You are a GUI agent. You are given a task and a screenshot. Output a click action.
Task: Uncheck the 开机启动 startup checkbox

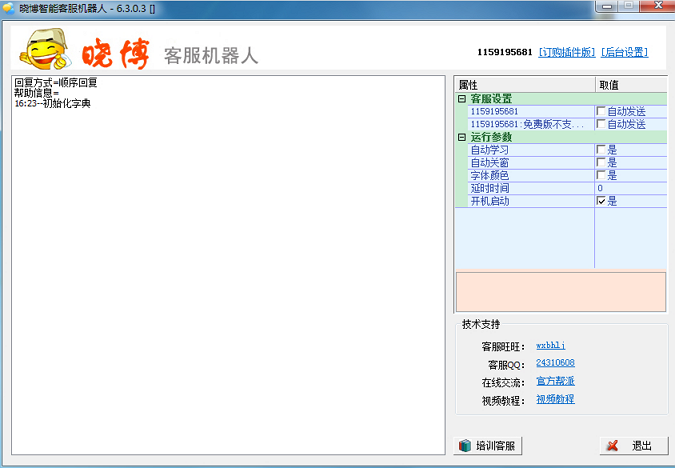coord(601,201)
